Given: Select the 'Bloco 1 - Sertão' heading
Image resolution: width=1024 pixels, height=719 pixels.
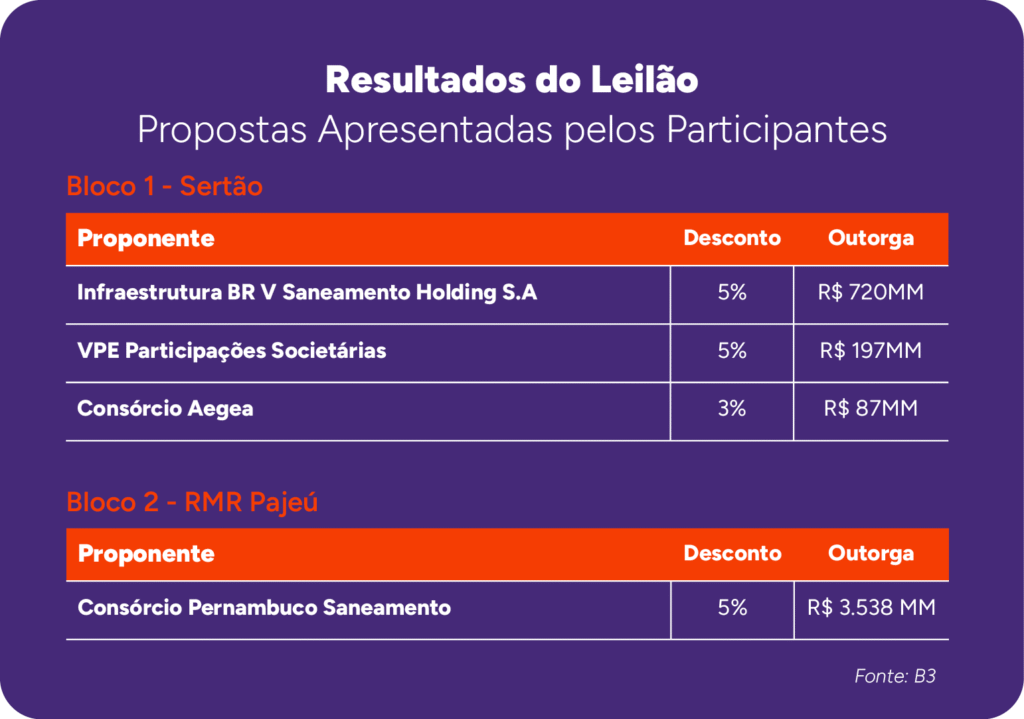Looking at the screenshot, I should (164, 186).
